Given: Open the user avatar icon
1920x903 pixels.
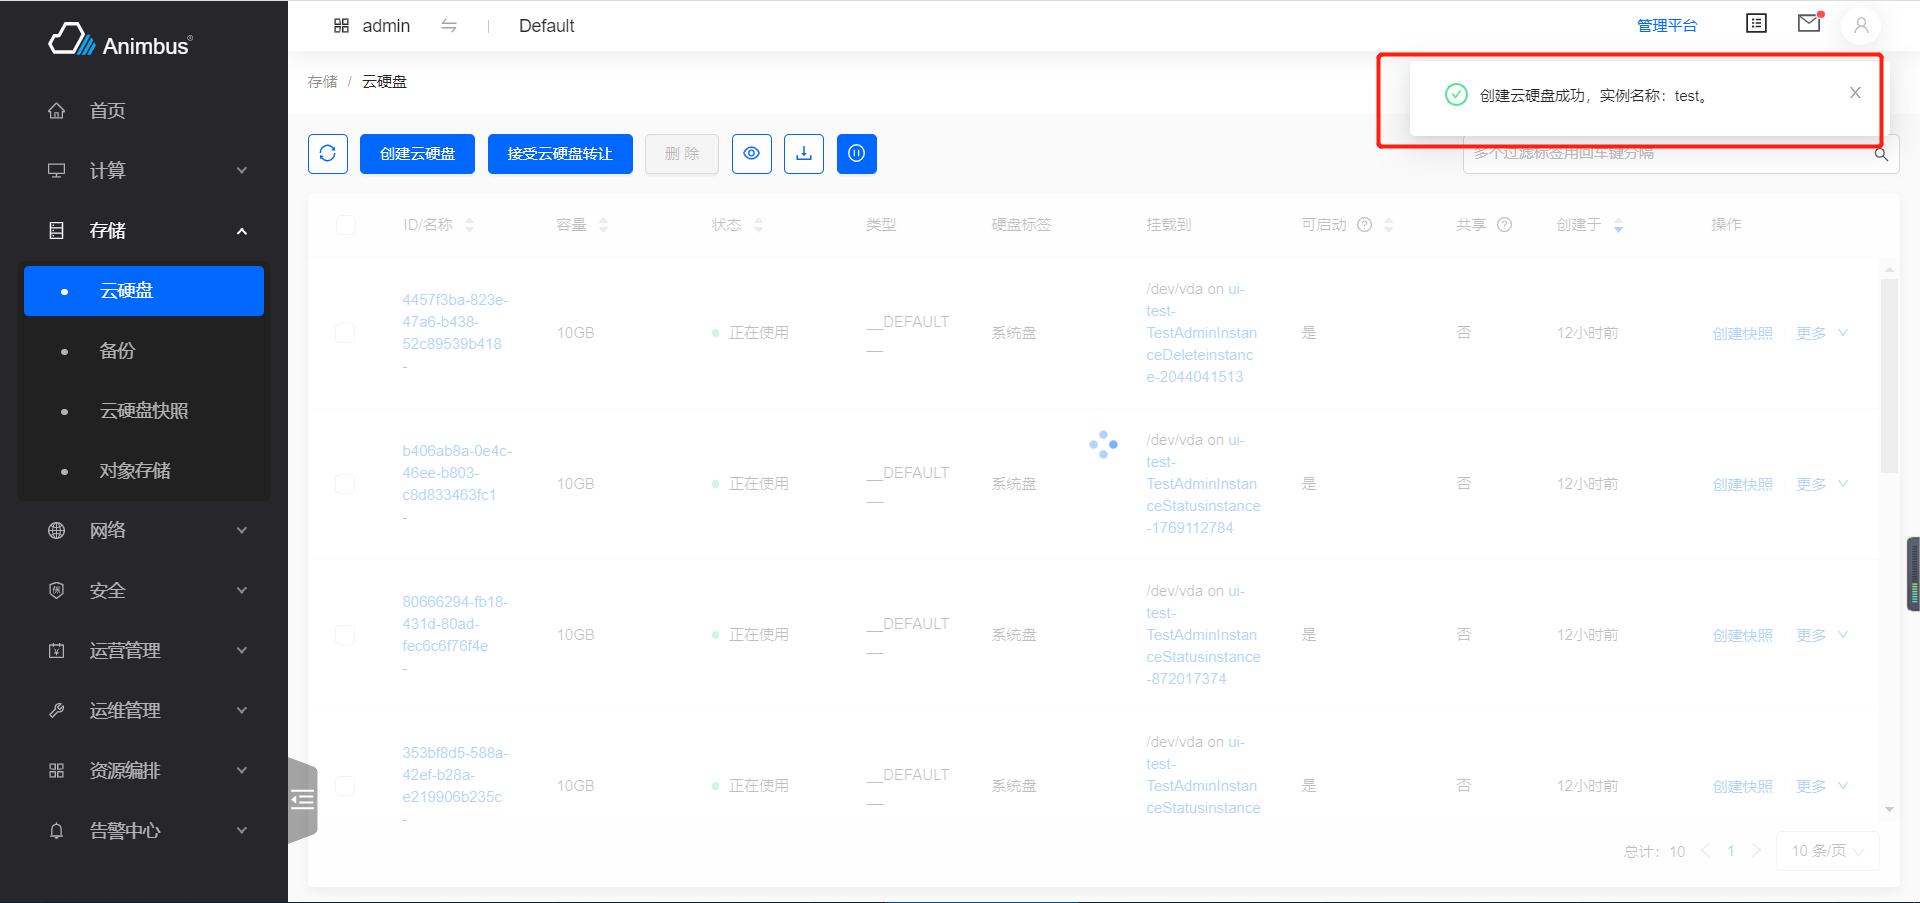Looking at the screenshot, I should (x=1860, y=26).
